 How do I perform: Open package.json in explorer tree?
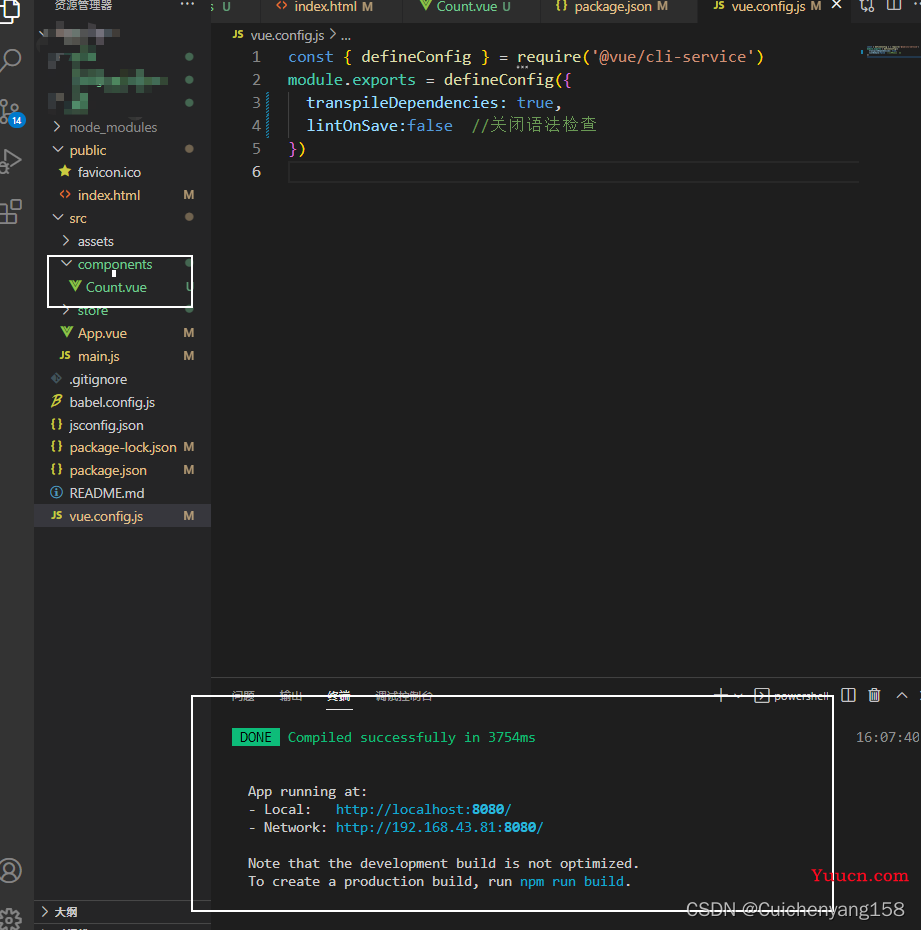[122, 470]
